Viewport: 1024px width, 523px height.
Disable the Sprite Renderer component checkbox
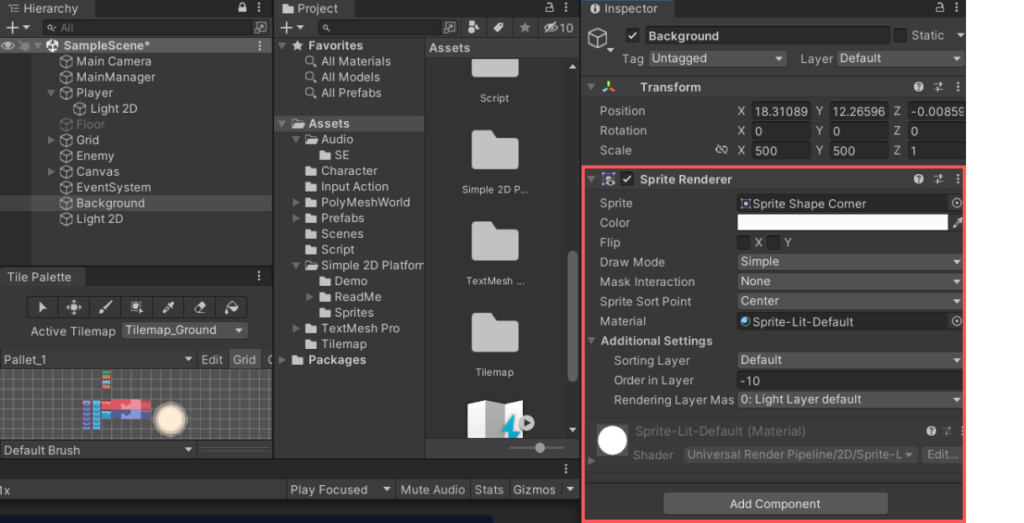click(x=627, y=180)
